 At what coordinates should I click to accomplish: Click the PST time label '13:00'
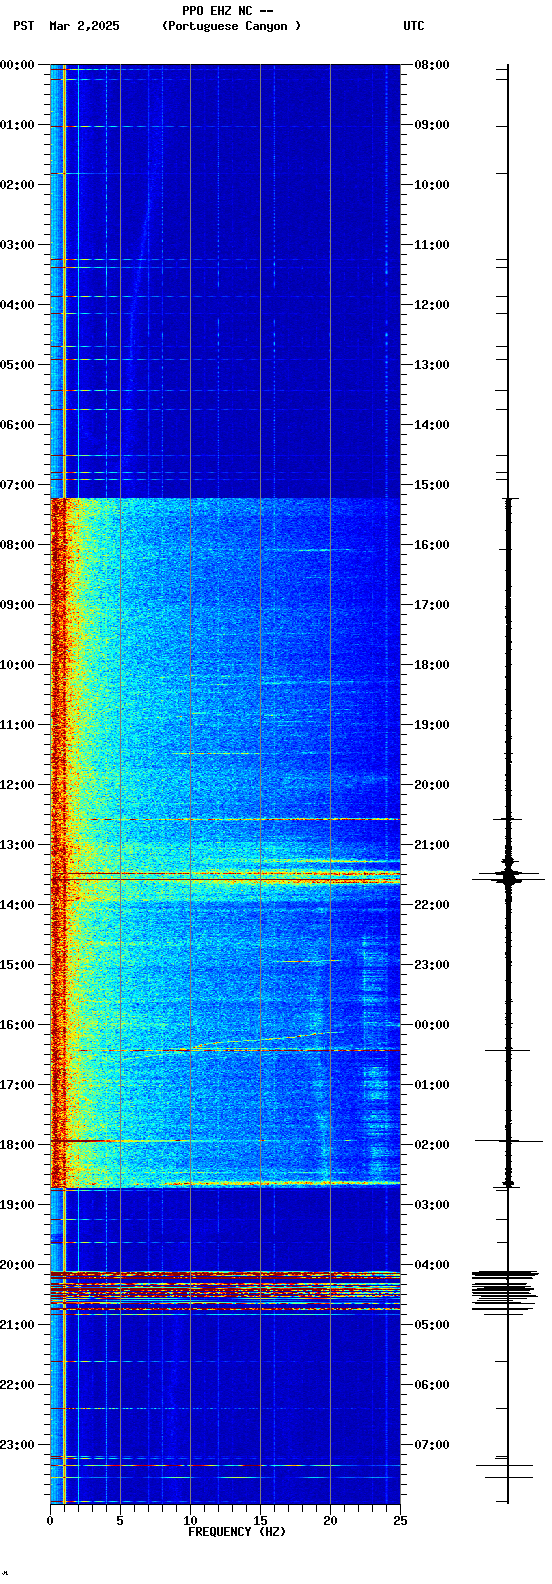[x=17, y=845]
